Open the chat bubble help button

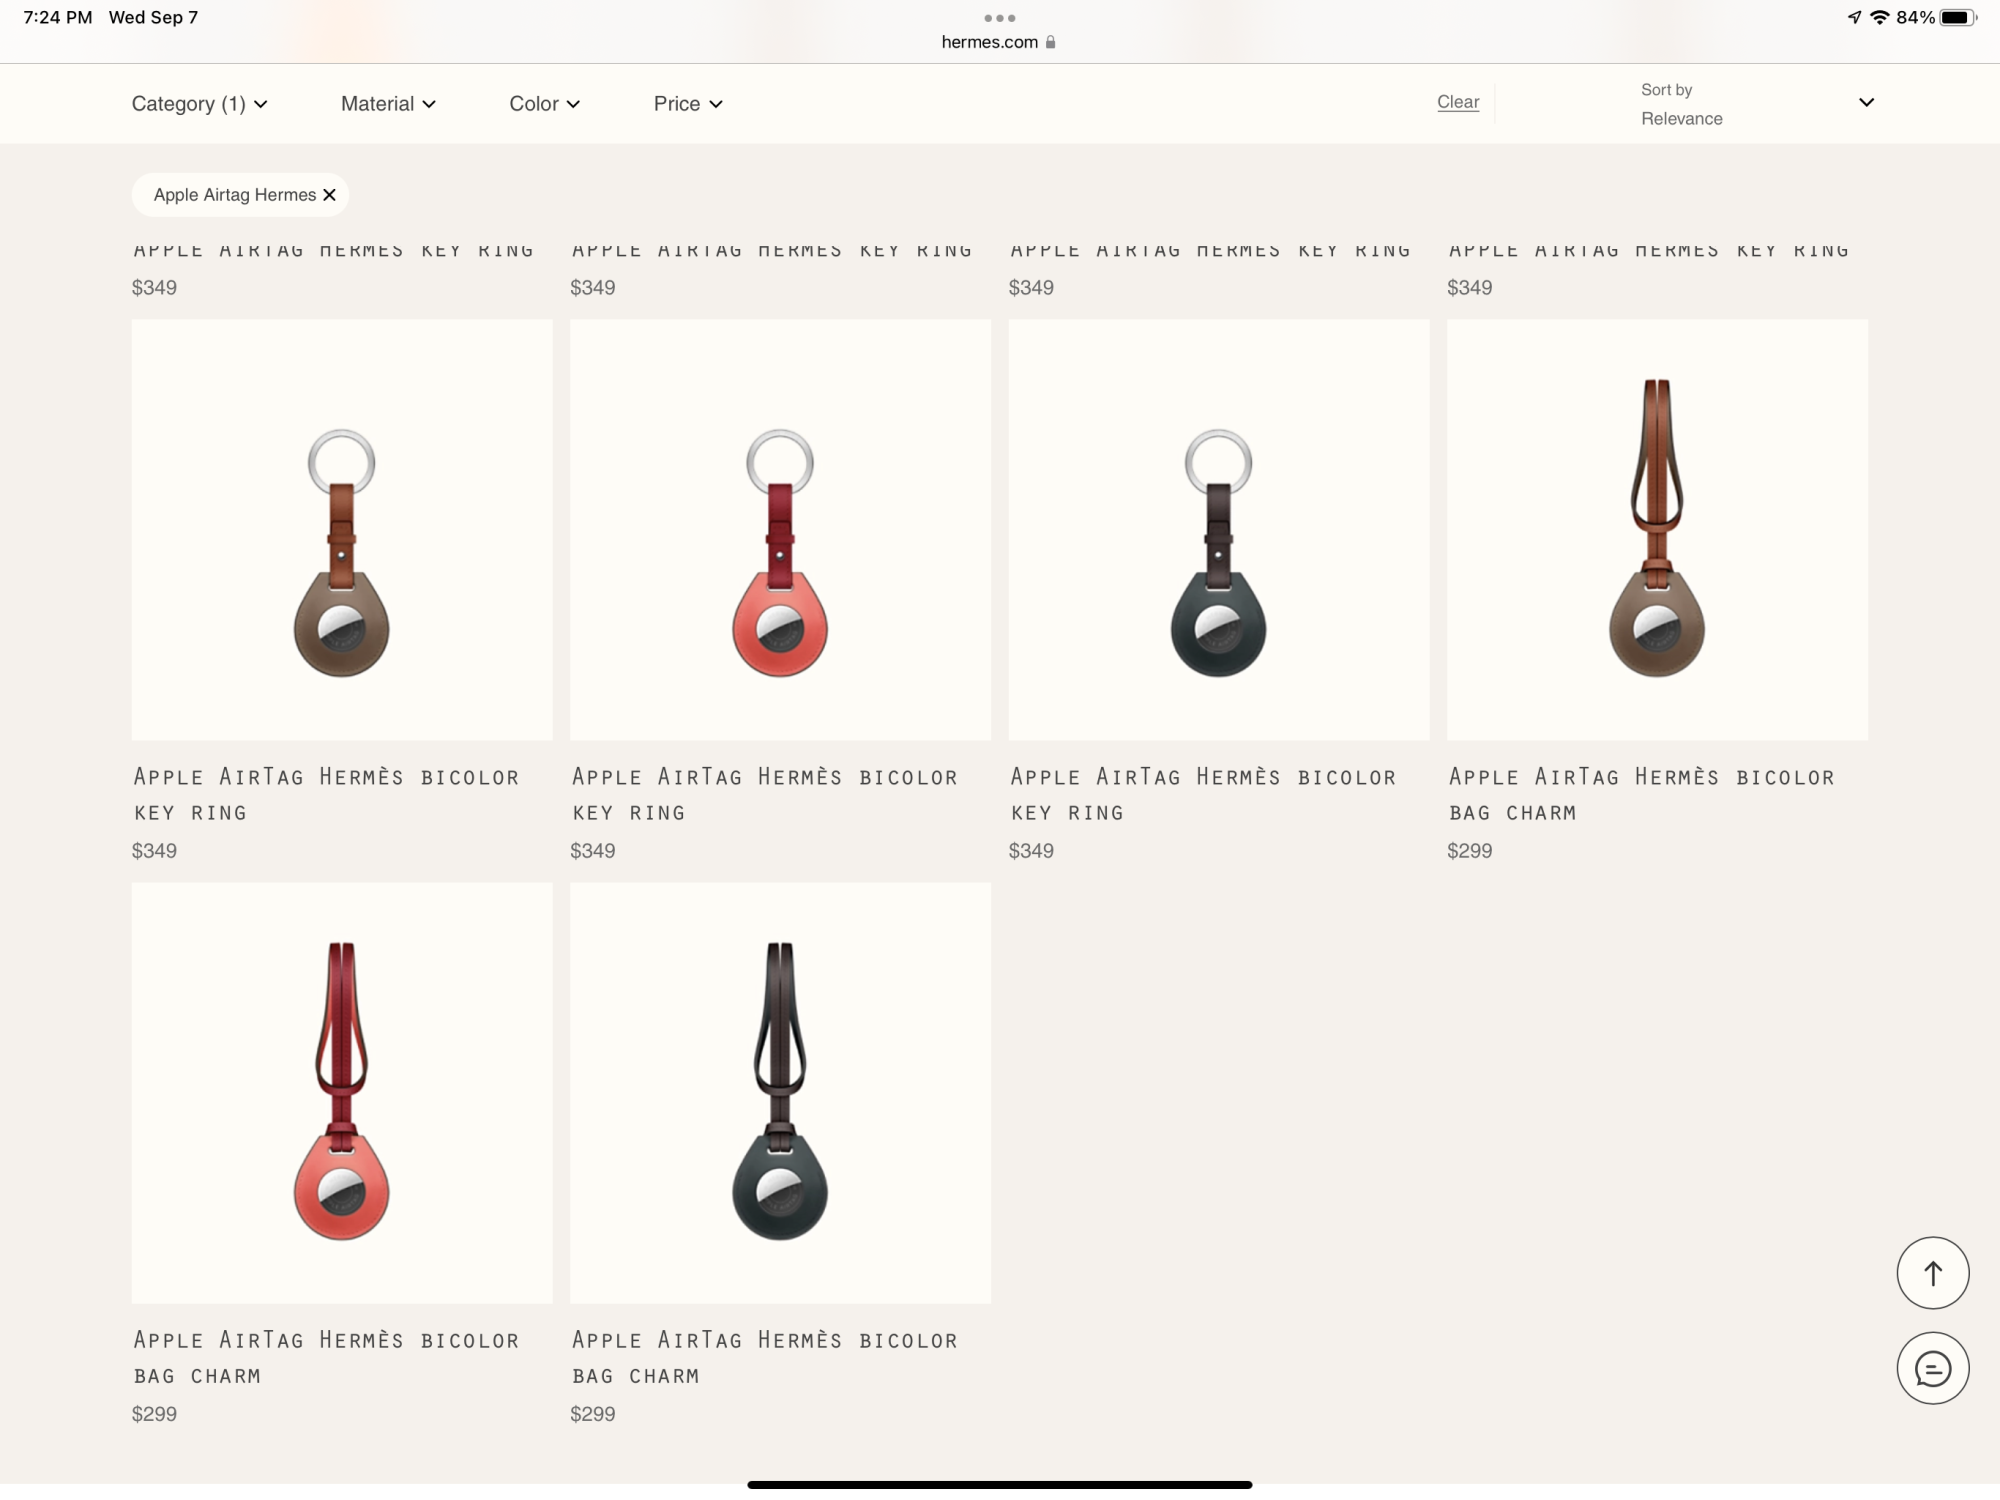pyautogui.click(x=1932, y=1368)
